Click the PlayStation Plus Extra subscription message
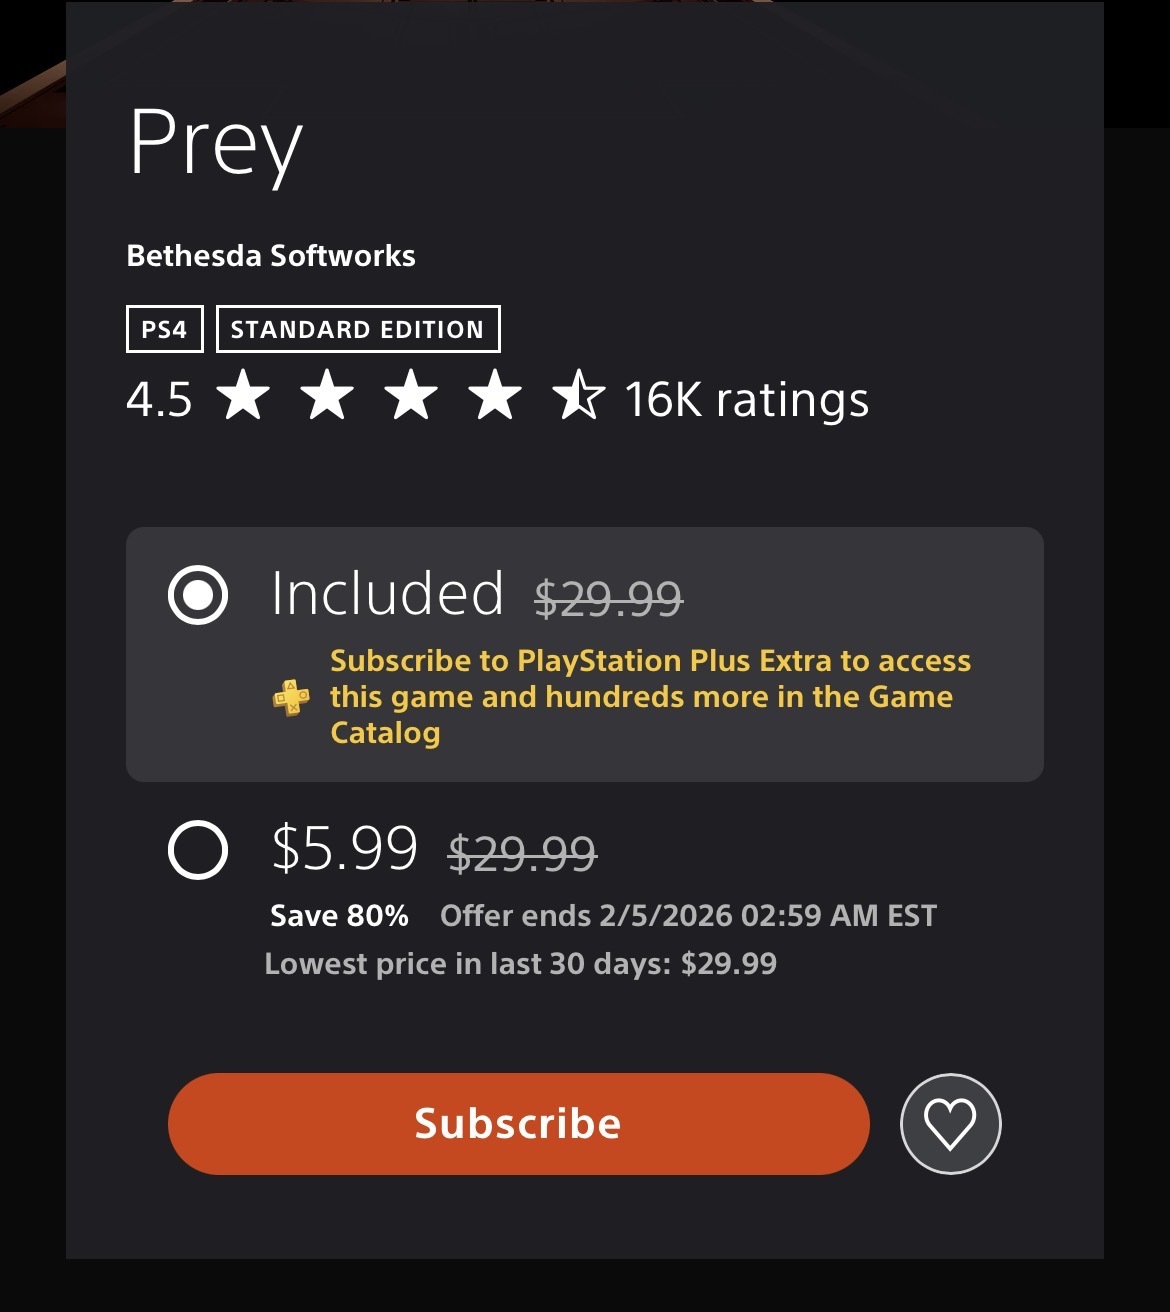The image size is (1170, 1312). click(x=650, y=697)
